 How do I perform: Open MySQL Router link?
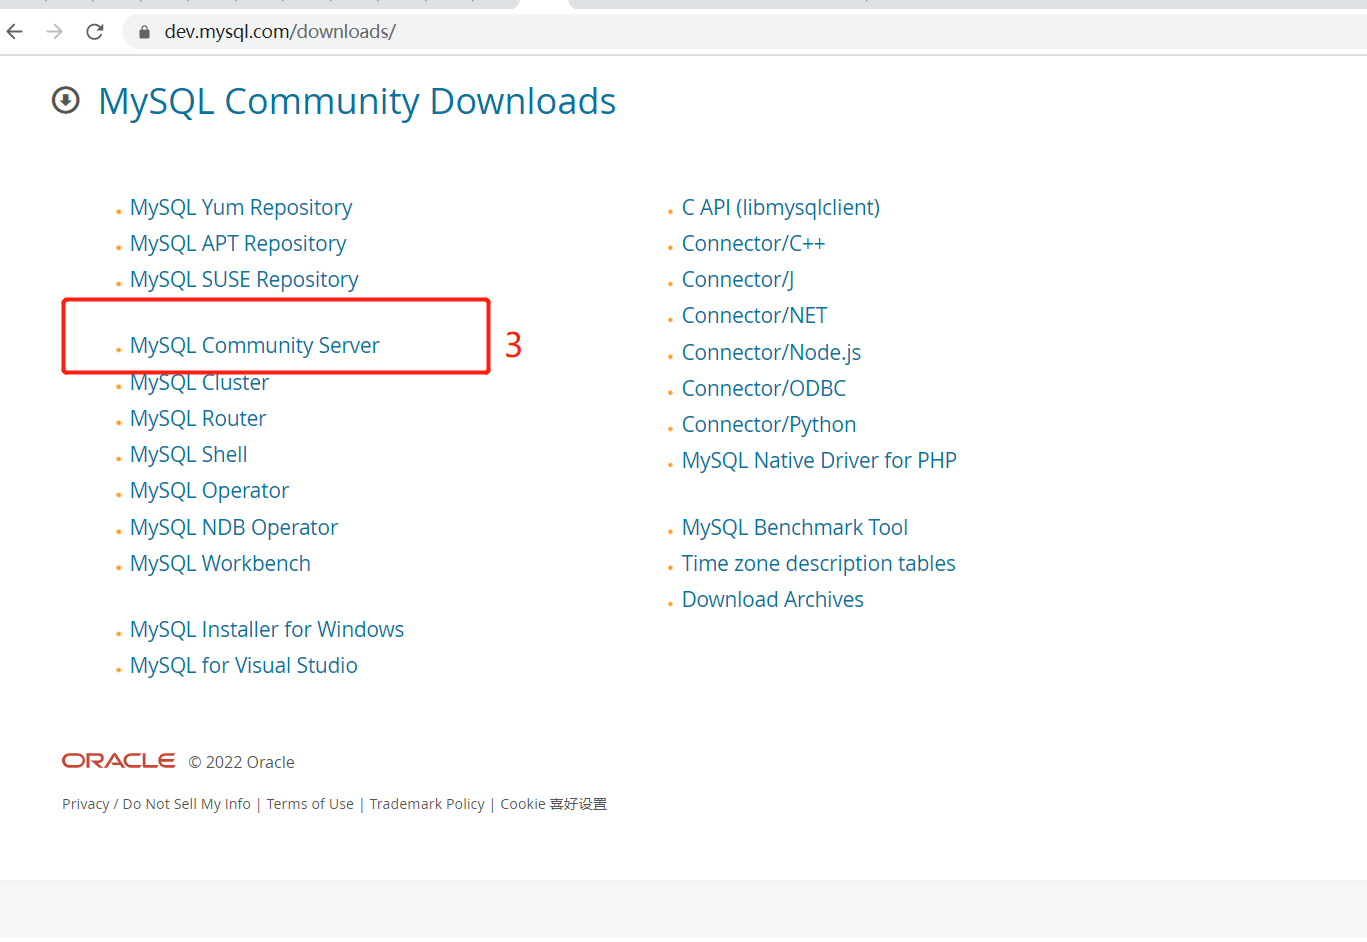click(x=198, y=419)
